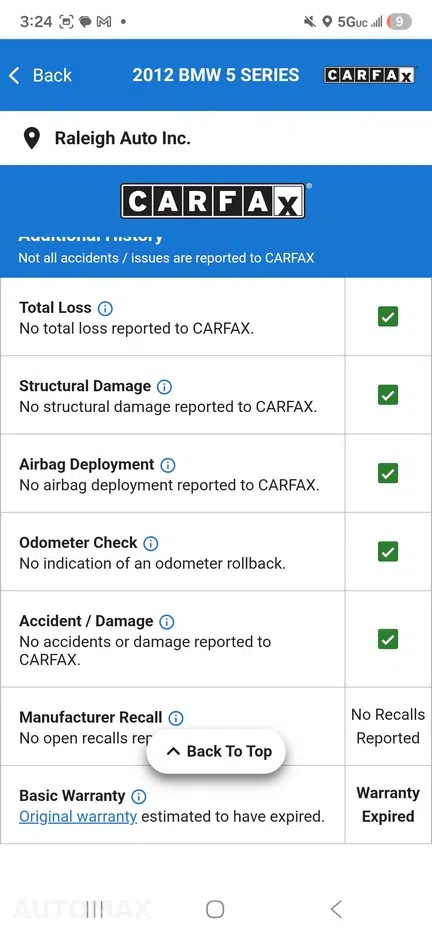432x936 pixels.
Task: Open Manufacturer Recall info icon
Action: pyautogui.click(x=176, y=718)
